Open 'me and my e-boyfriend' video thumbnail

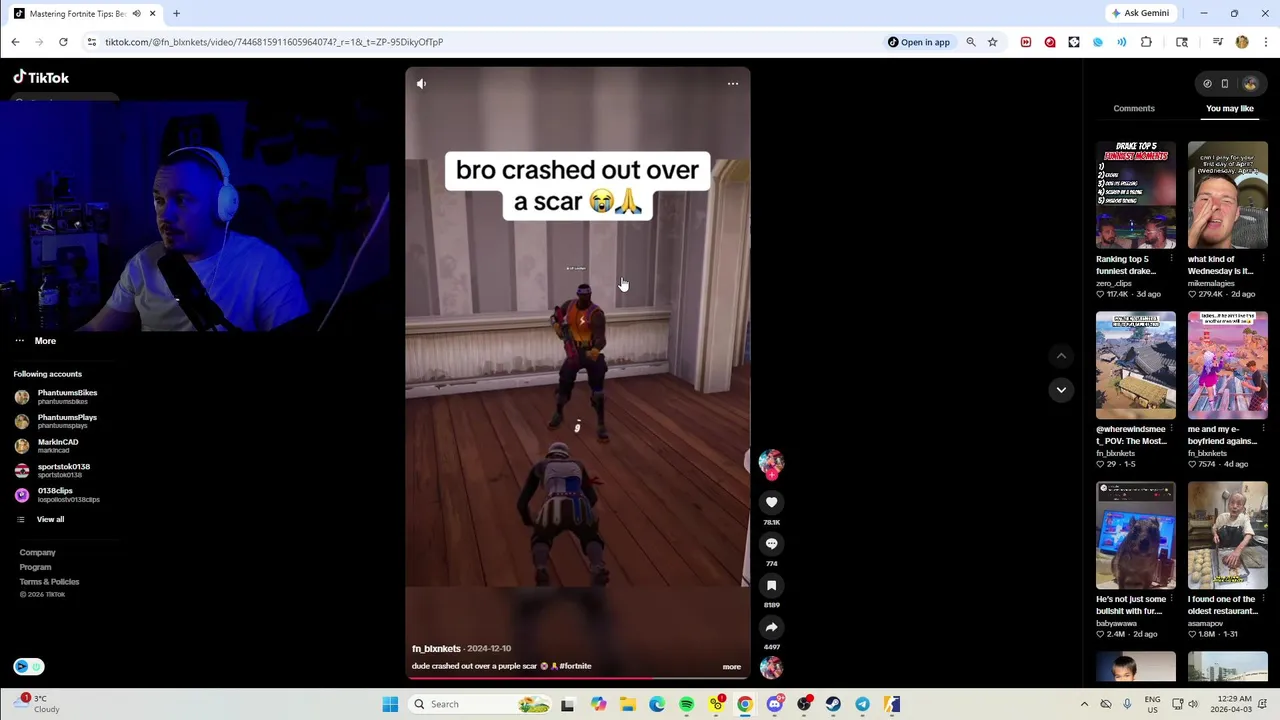[1228, 365]
